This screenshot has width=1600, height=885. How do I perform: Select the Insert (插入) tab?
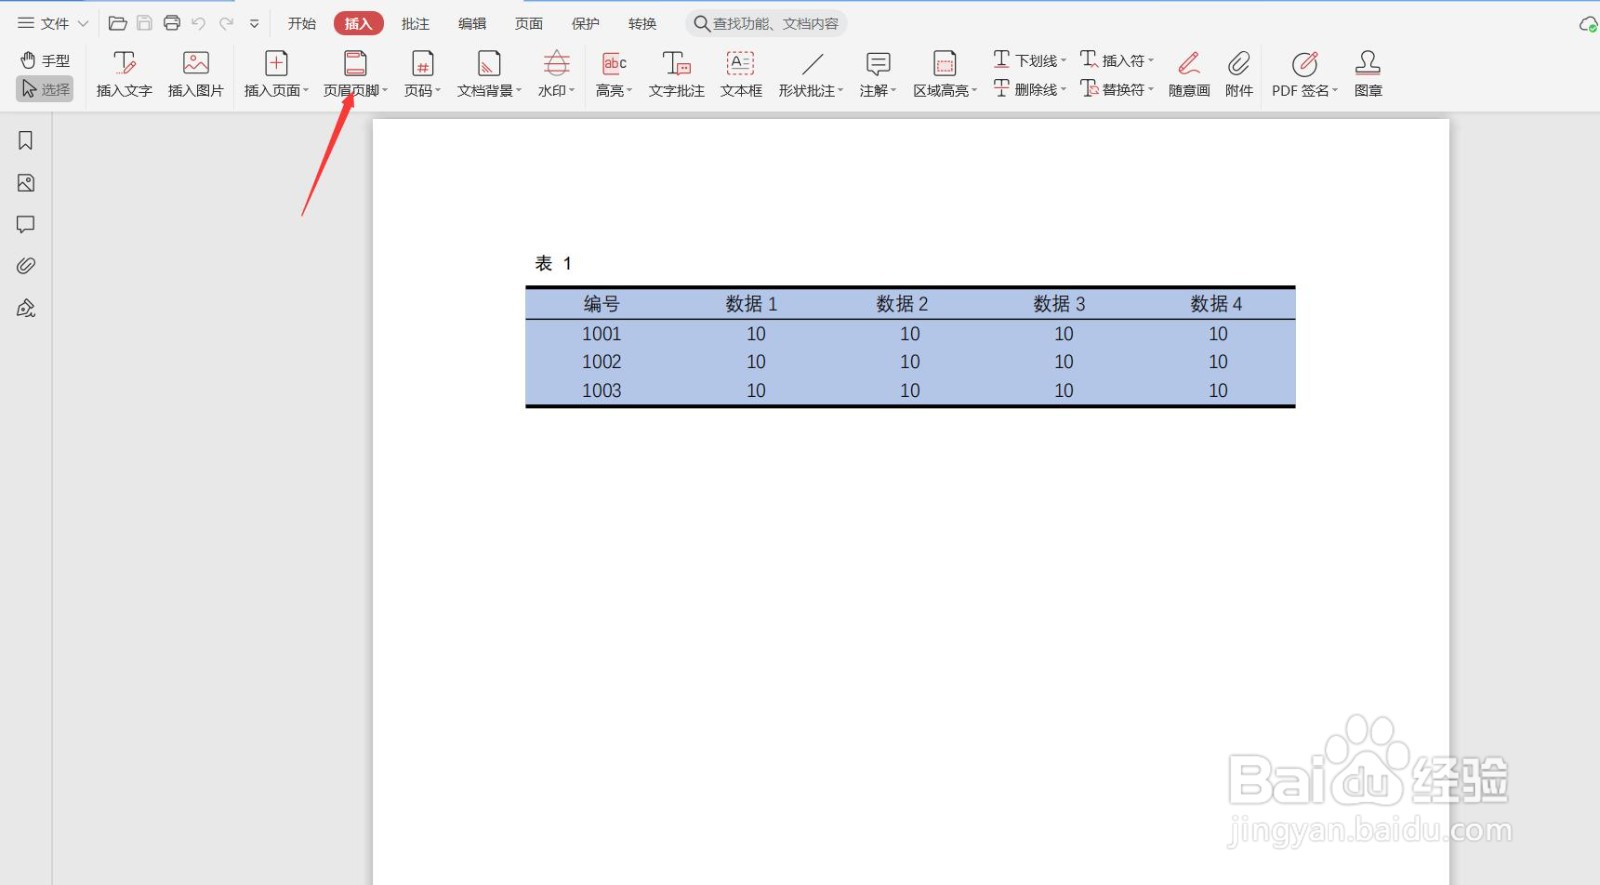click(x=358, y=23)
